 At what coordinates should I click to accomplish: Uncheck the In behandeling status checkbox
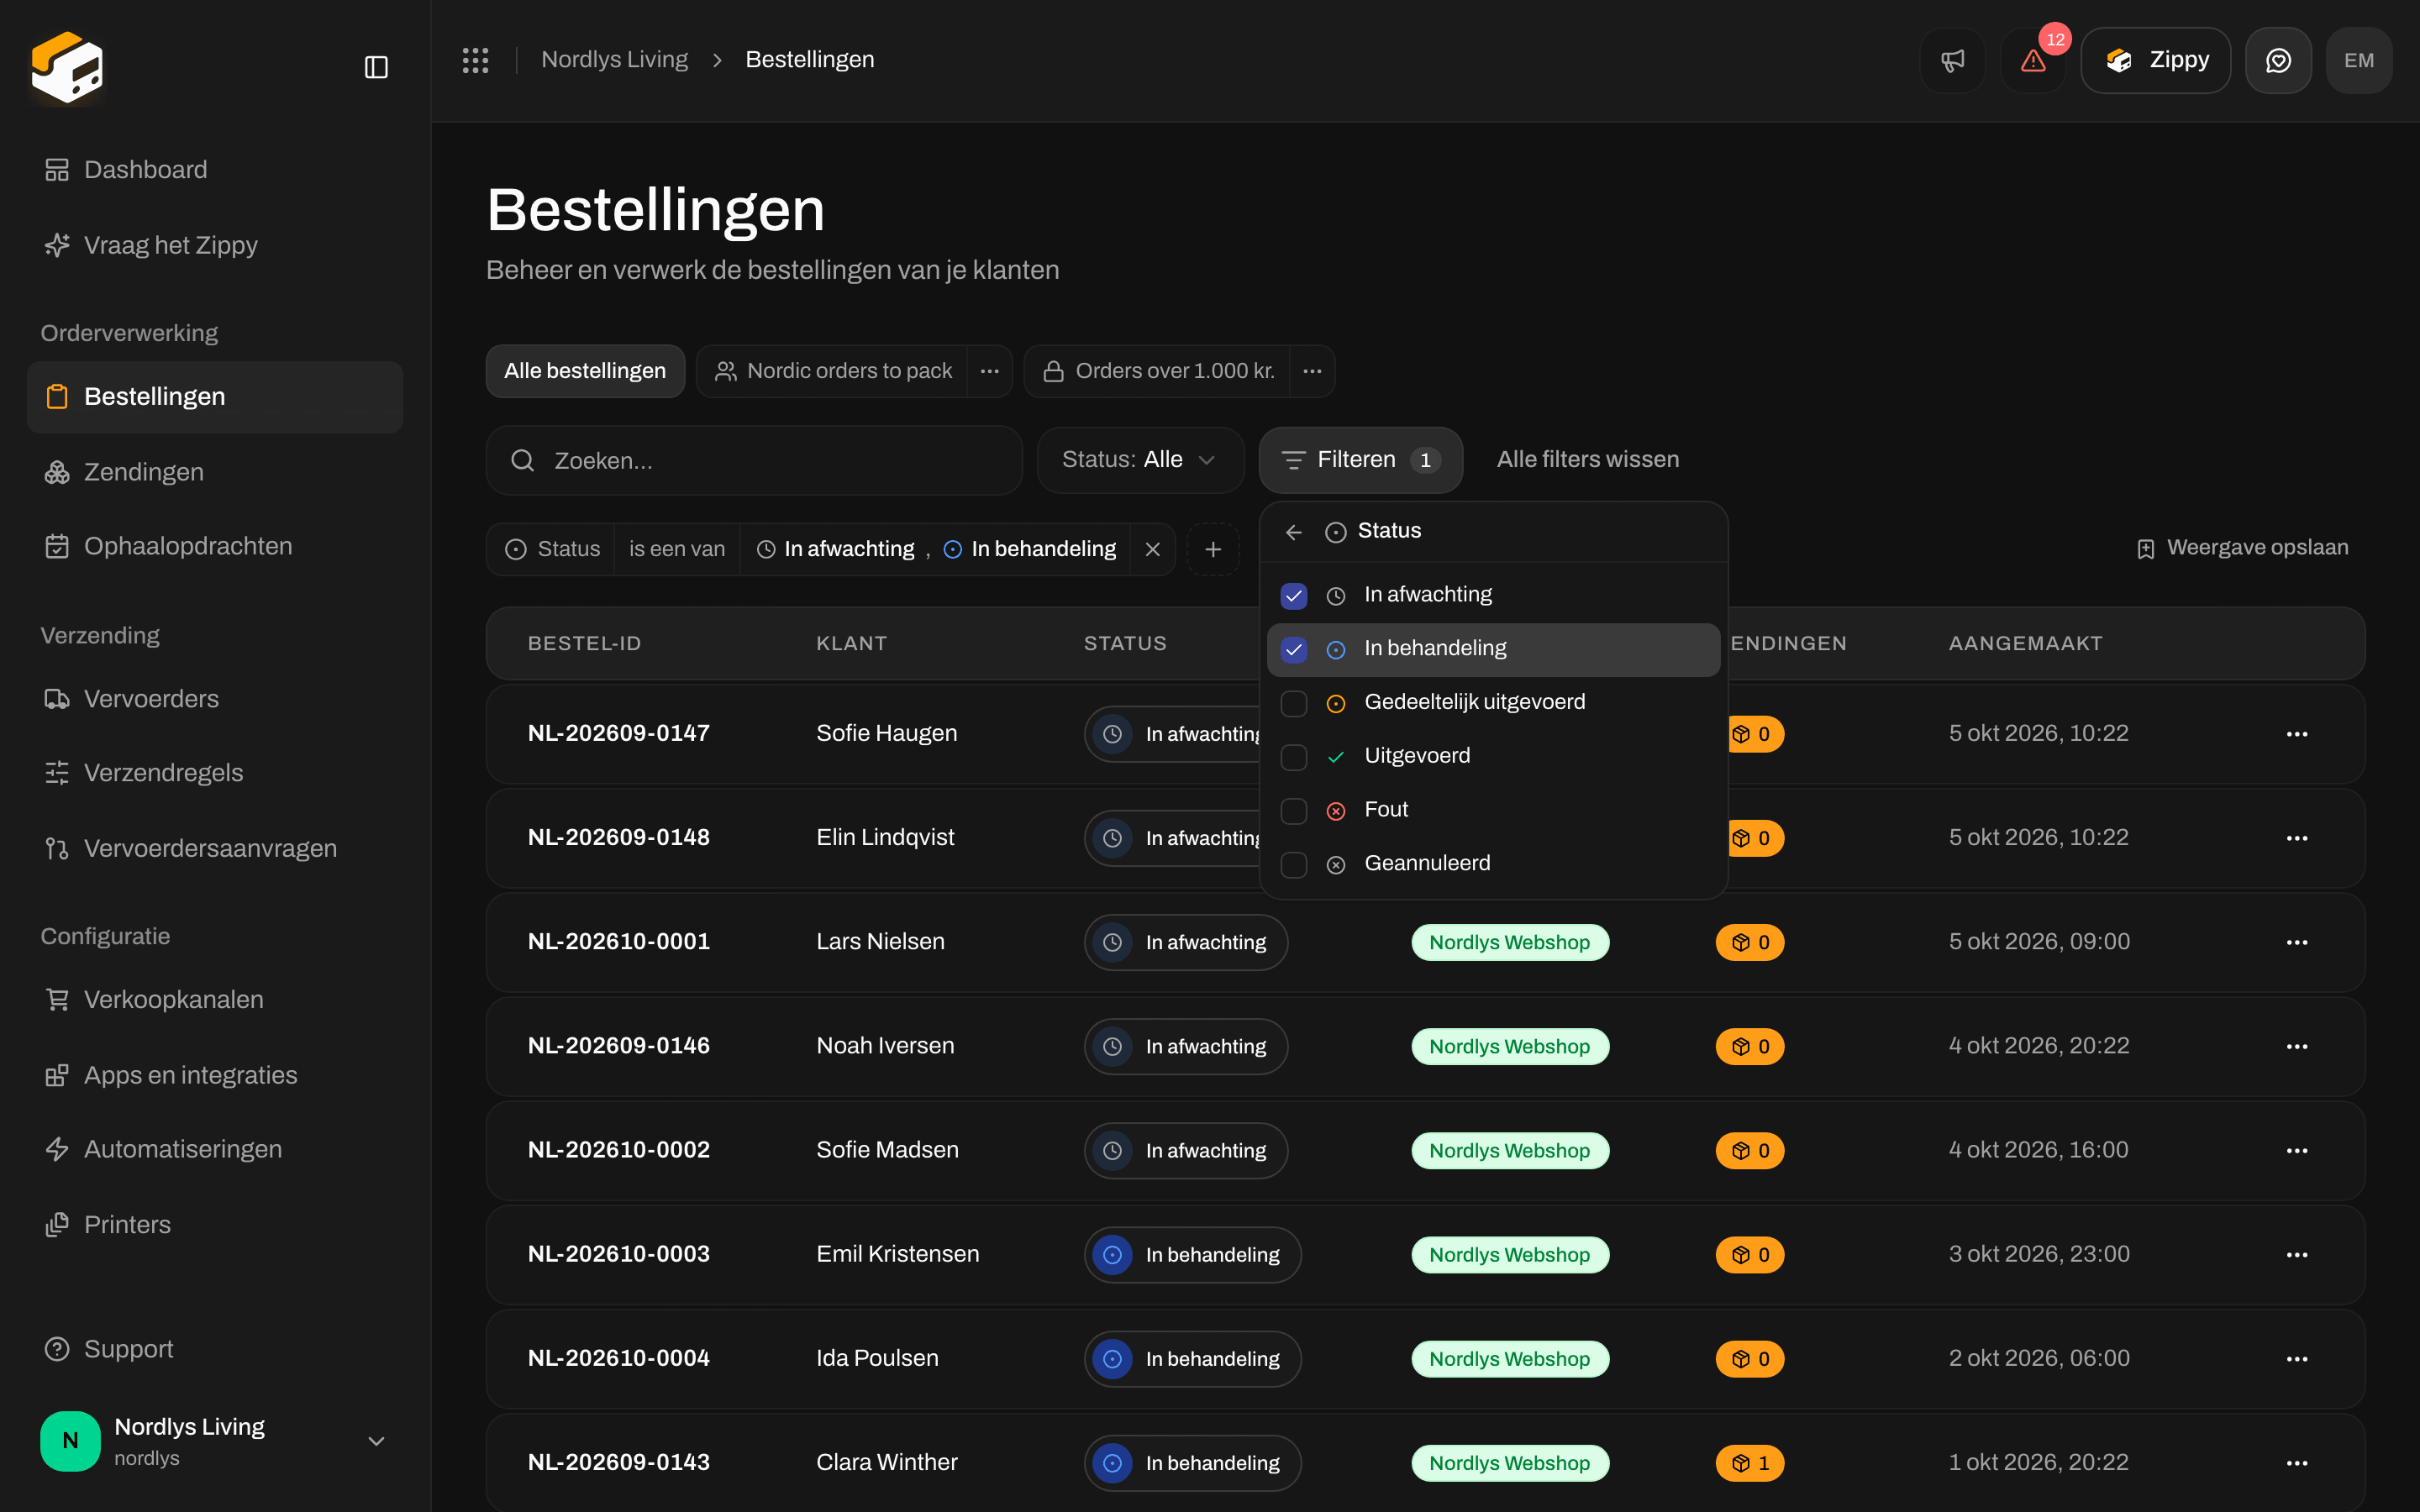[x=1294, y=650]
